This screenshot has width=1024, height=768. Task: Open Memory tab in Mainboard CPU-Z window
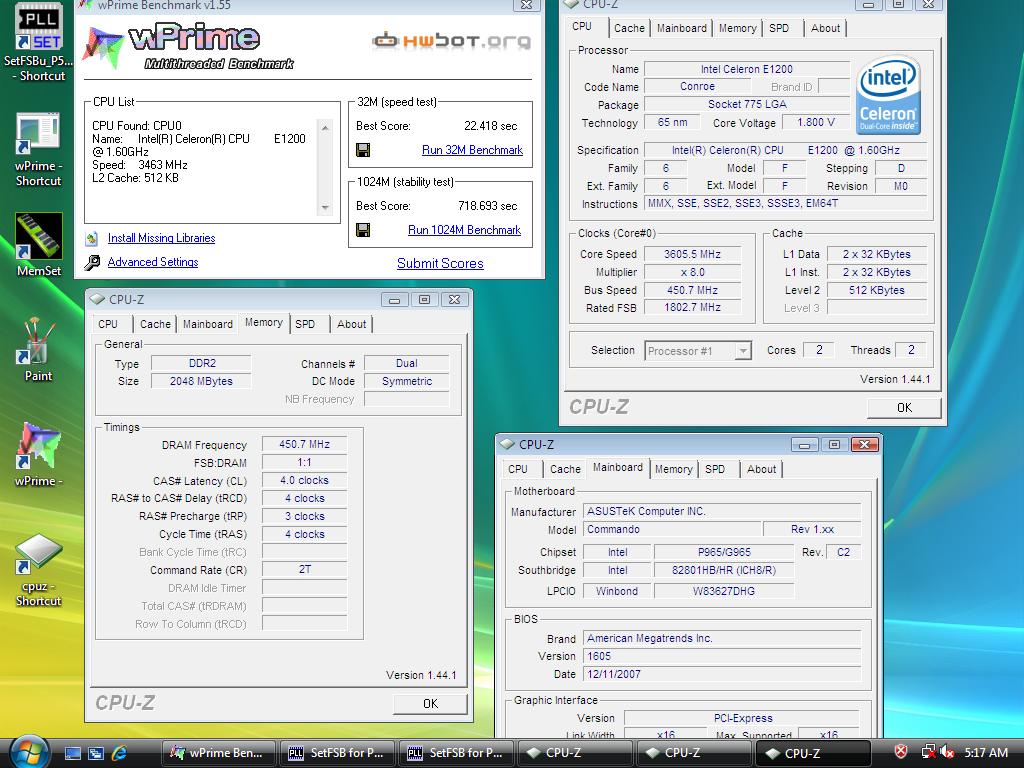tap(673, 469)
